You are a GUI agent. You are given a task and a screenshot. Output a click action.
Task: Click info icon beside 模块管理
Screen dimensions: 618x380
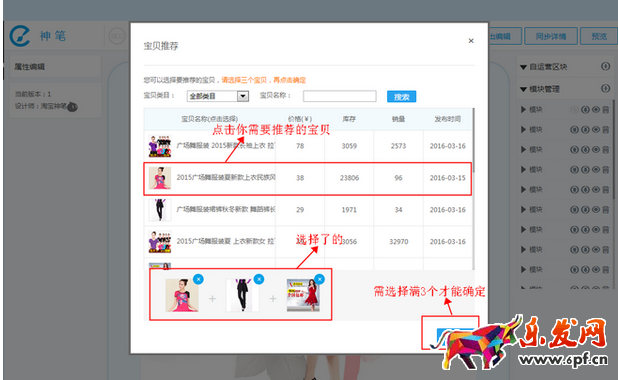point(605,88)
